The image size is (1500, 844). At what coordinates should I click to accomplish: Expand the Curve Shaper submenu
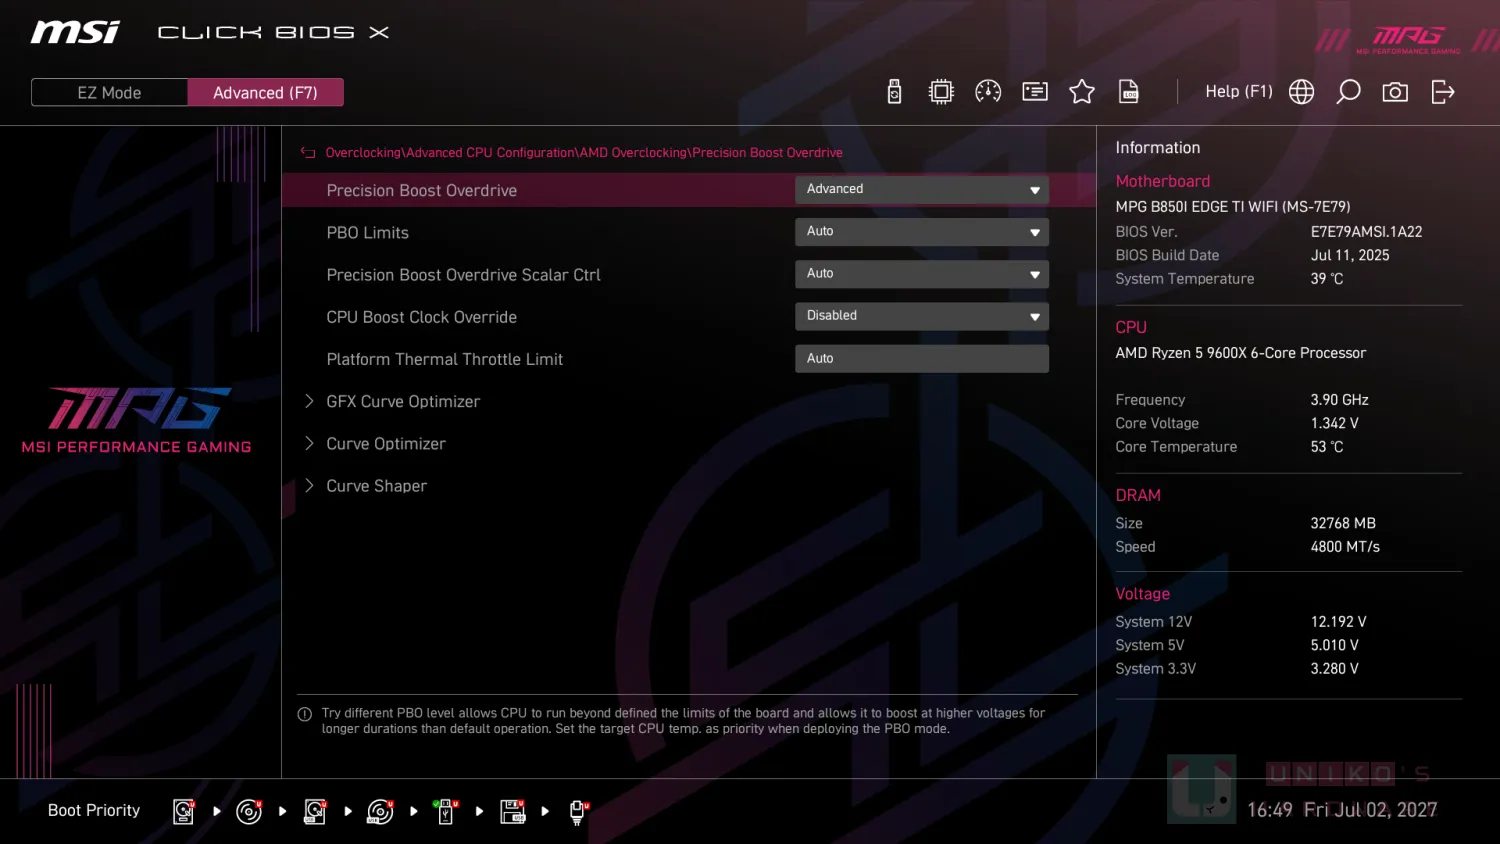click(377, 485)
